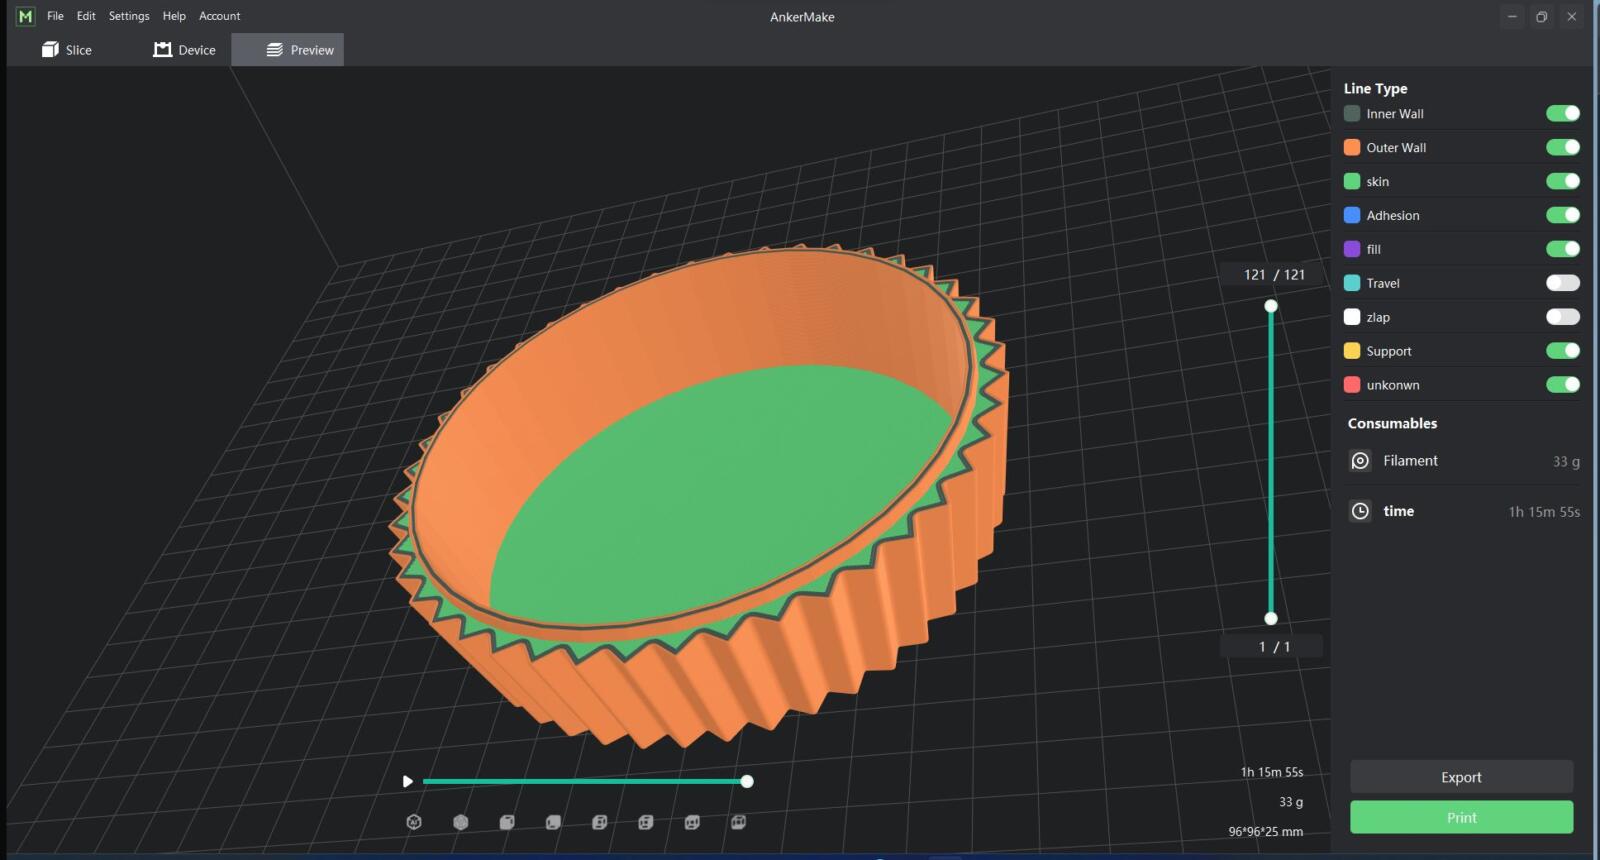Open the Settings menu

(129, 16)
